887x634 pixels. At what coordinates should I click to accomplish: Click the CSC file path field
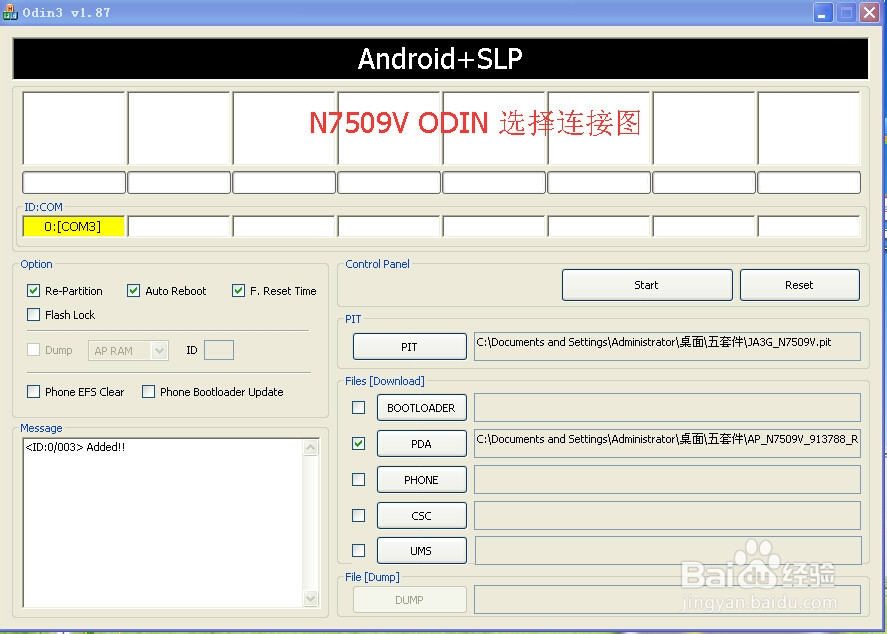tap(668, 515)
